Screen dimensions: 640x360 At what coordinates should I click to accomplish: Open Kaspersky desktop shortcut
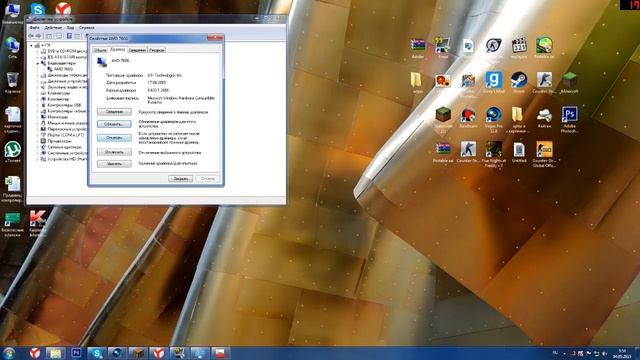38,223
